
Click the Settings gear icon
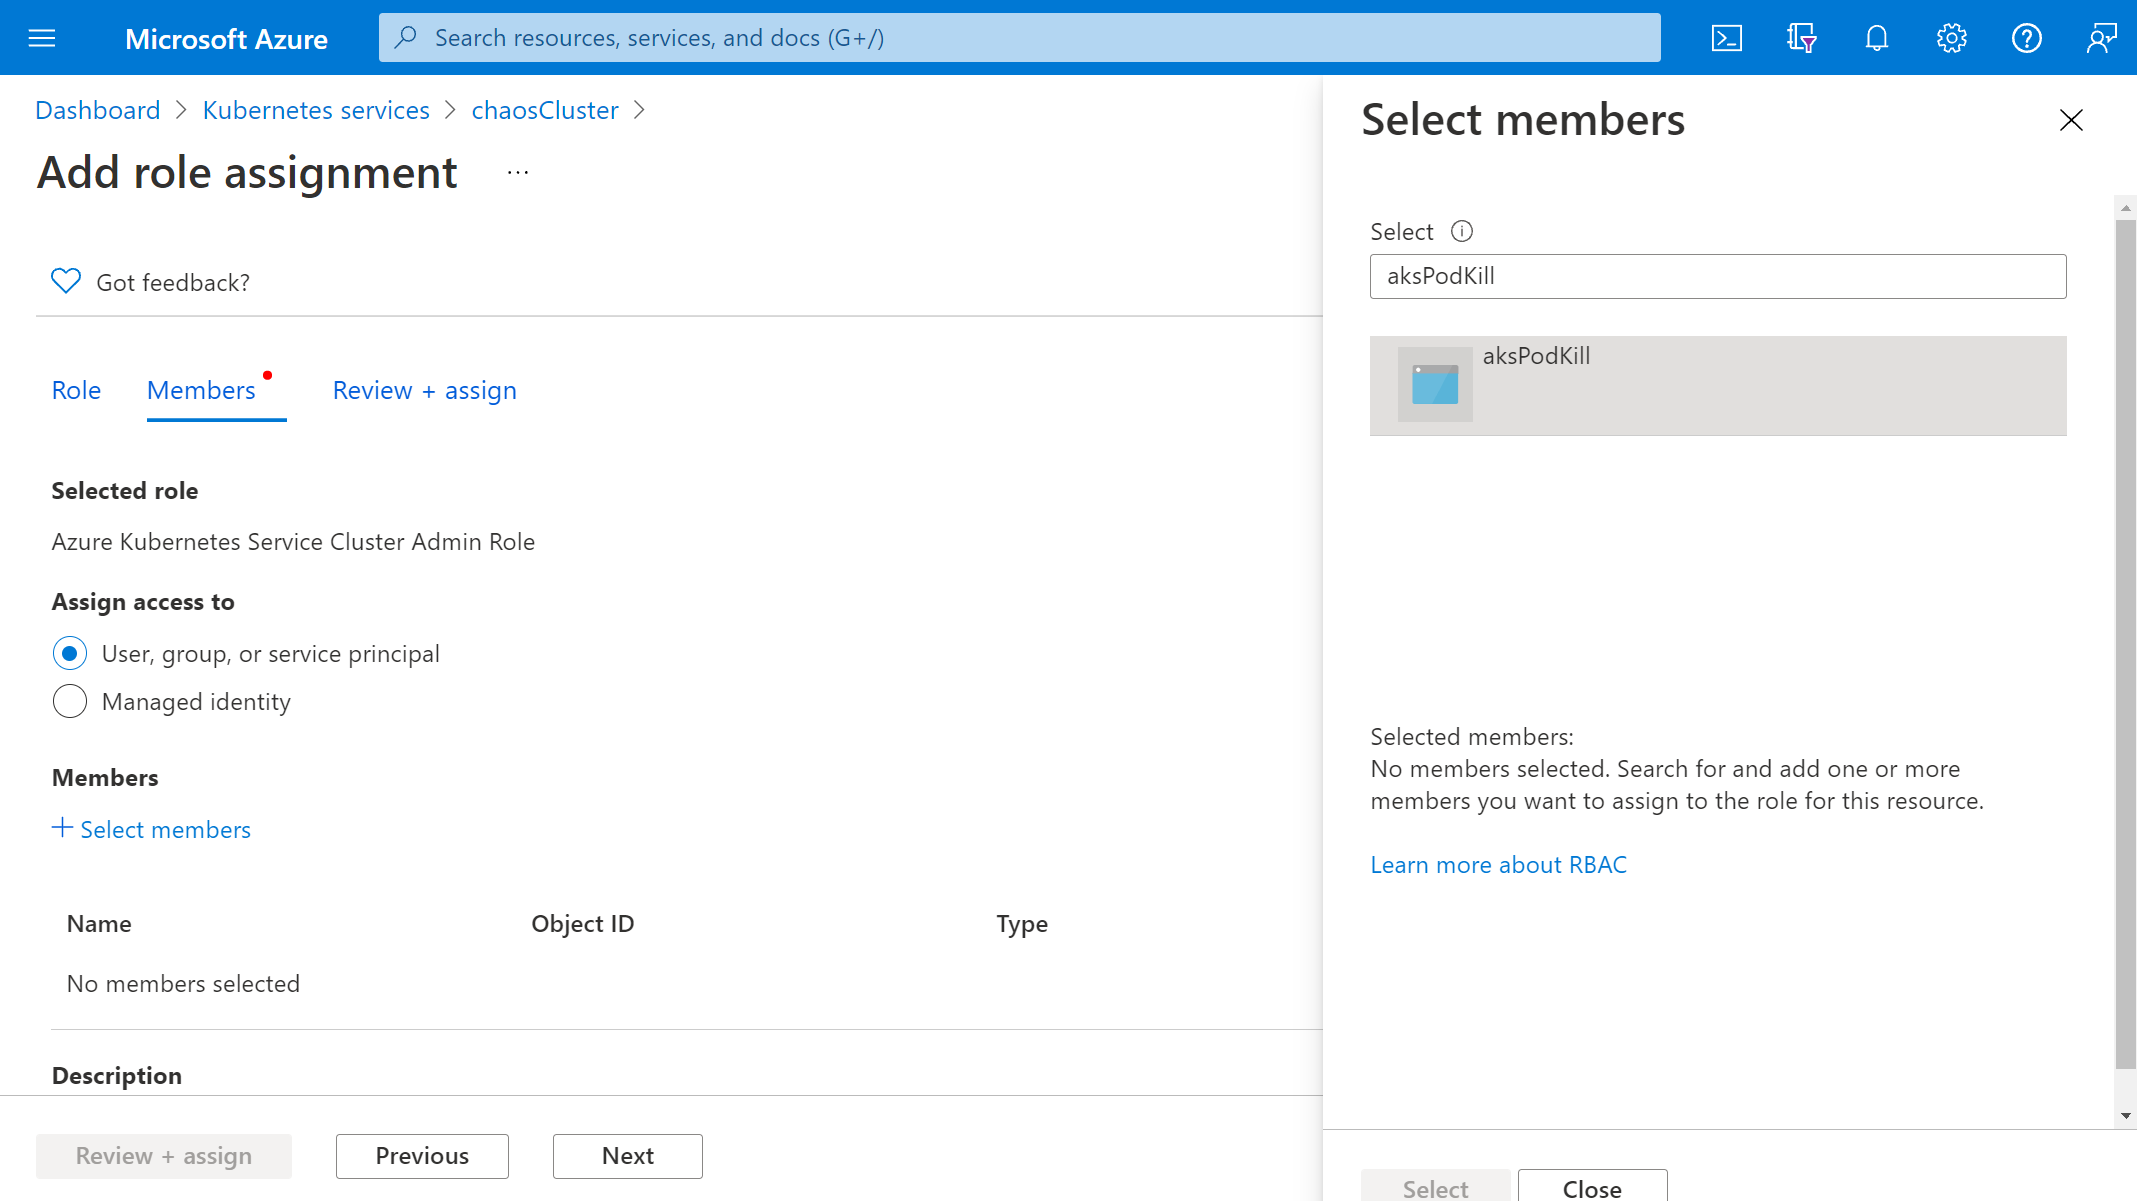coord(1952,37)
